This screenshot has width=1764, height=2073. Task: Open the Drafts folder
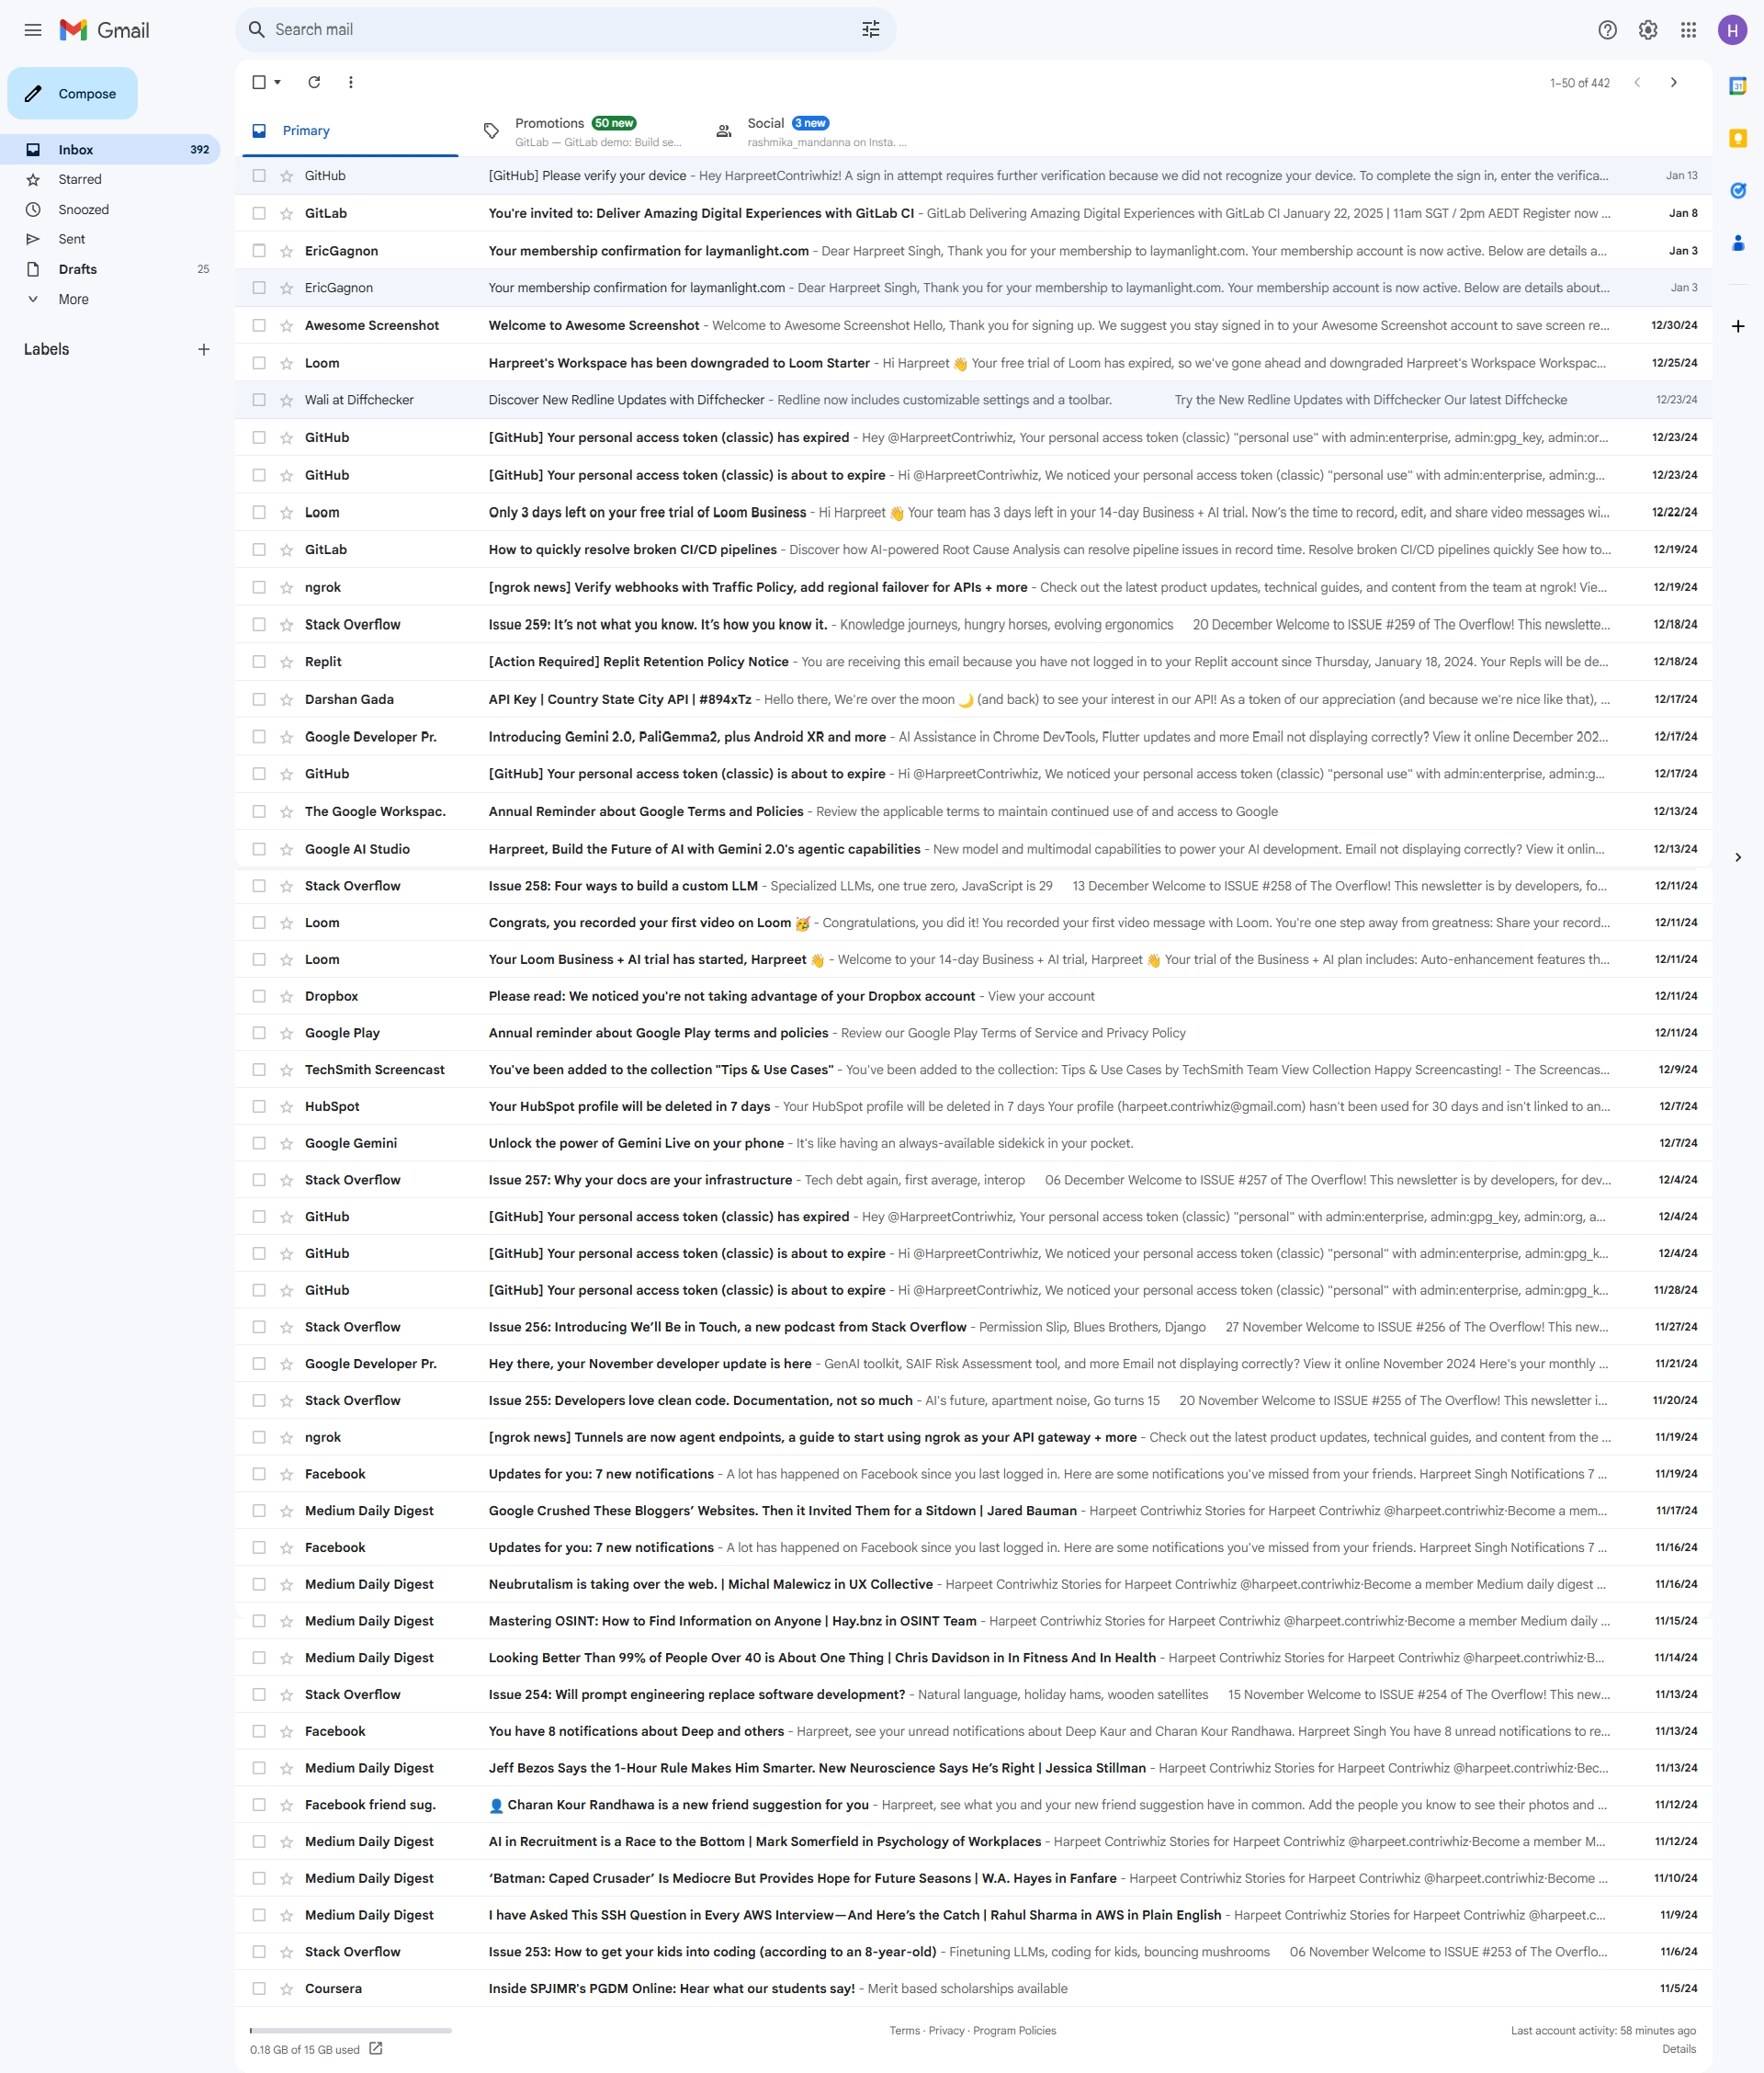click(x=110, y=269)
